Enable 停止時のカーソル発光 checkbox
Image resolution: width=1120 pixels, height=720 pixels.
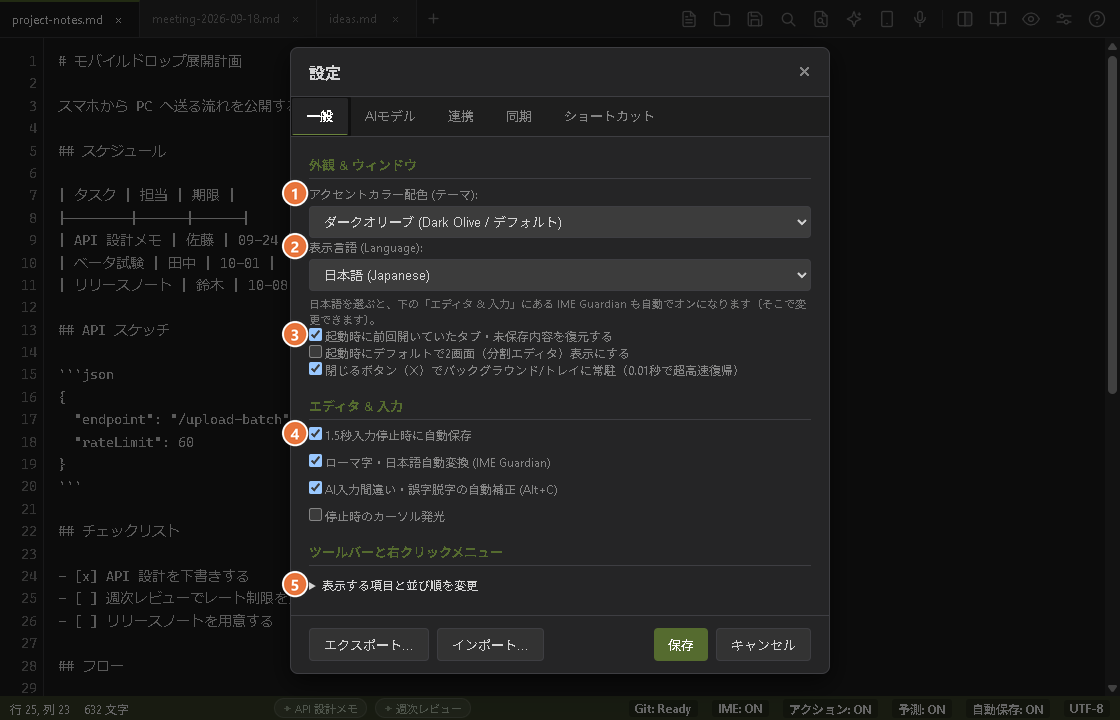click(316, 514)
